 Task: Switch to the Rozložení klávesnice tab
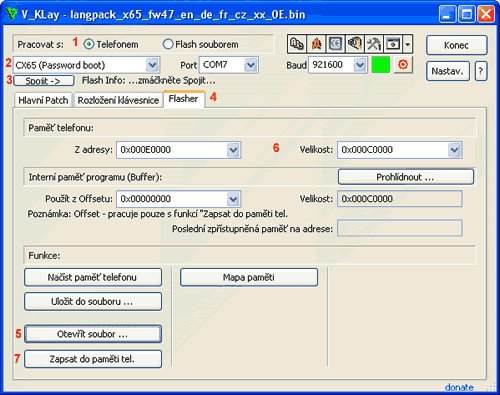click(118, 100)
